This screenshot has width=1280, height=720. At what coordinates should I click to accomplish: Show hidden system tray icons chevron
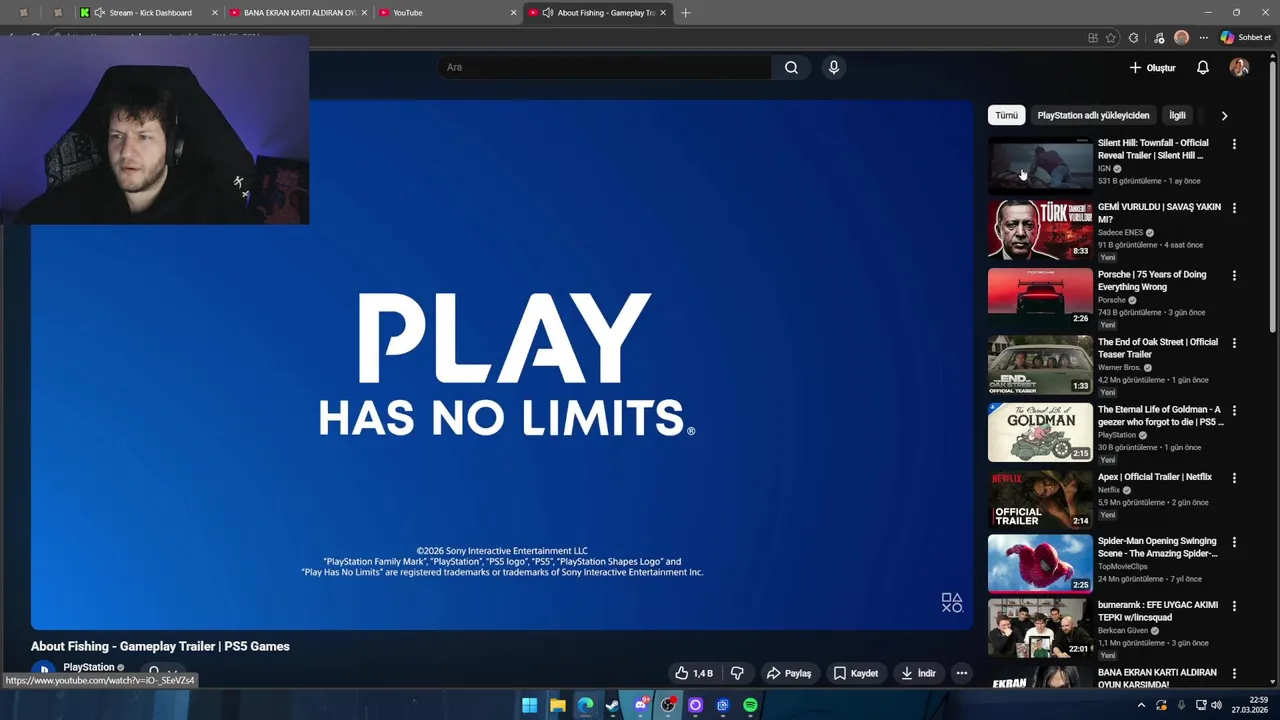(1141, 705)
